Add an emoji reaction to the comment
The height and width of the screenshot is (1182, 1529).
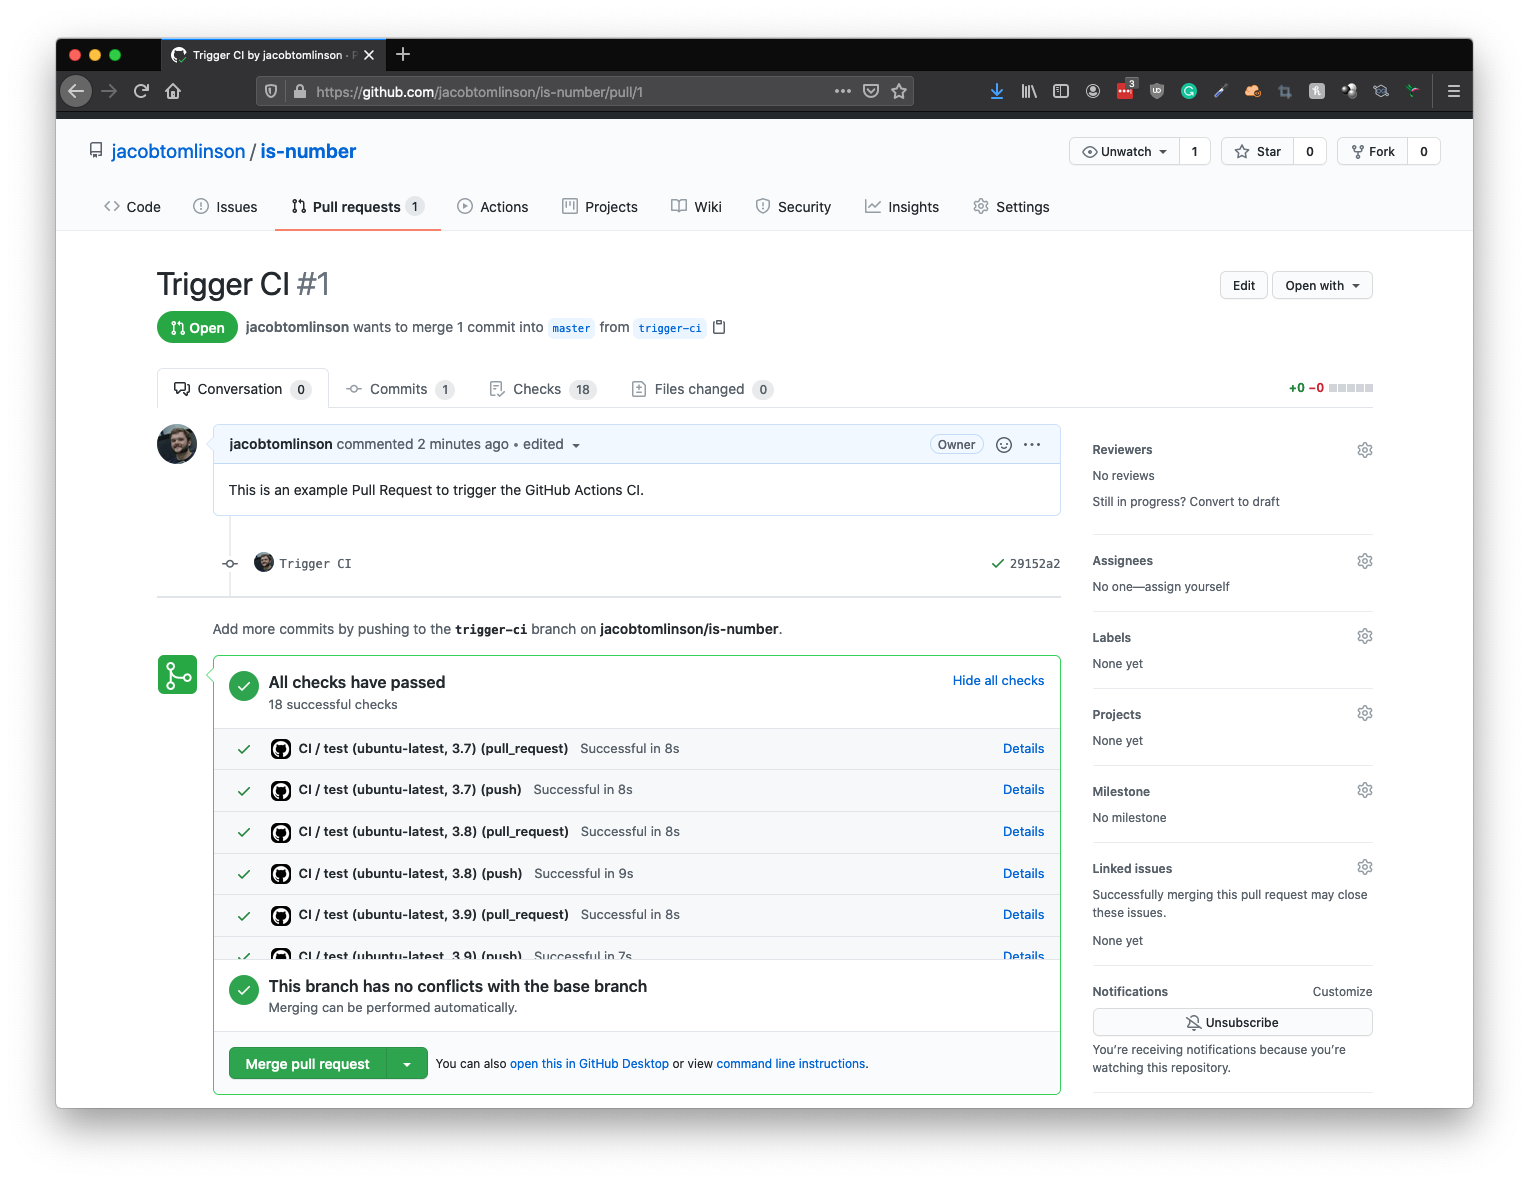click(1003, 444)
